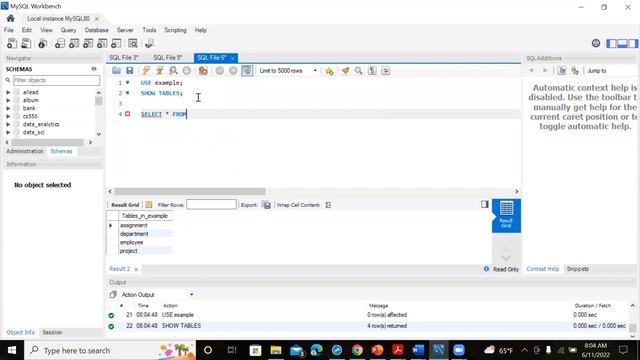Toggle invisible characters display icon
This screenshot has width=640, height=360.
372,71
